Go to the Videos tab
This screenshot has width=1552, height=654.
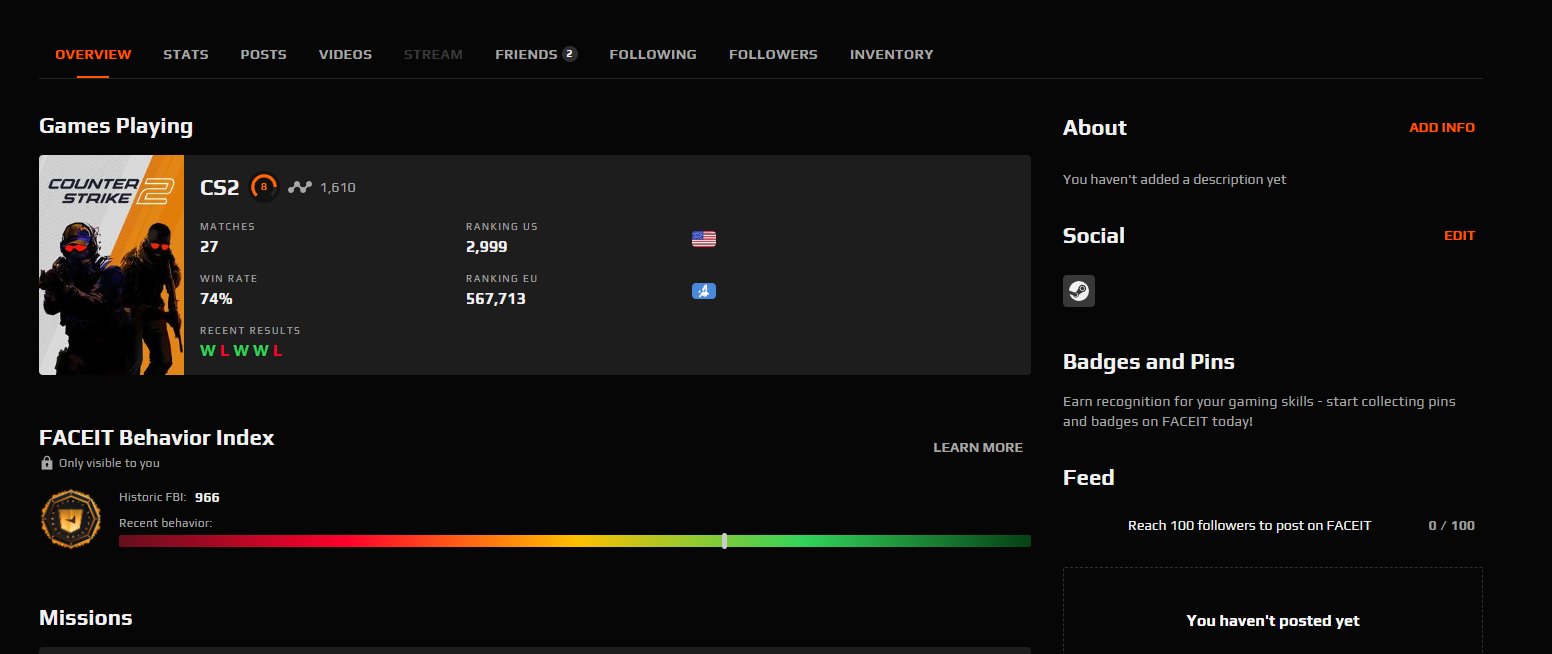pos(345,54)
